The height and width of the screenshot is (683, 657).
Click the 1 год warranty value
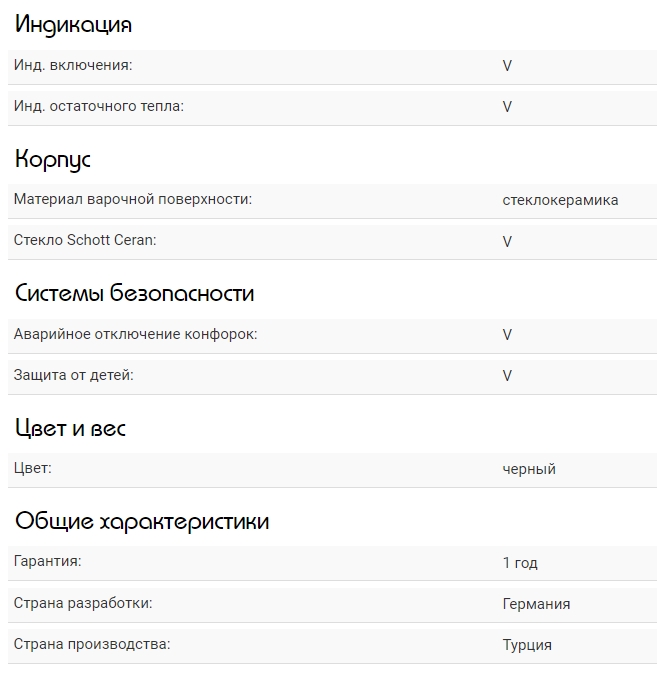[x=520, y=563]
